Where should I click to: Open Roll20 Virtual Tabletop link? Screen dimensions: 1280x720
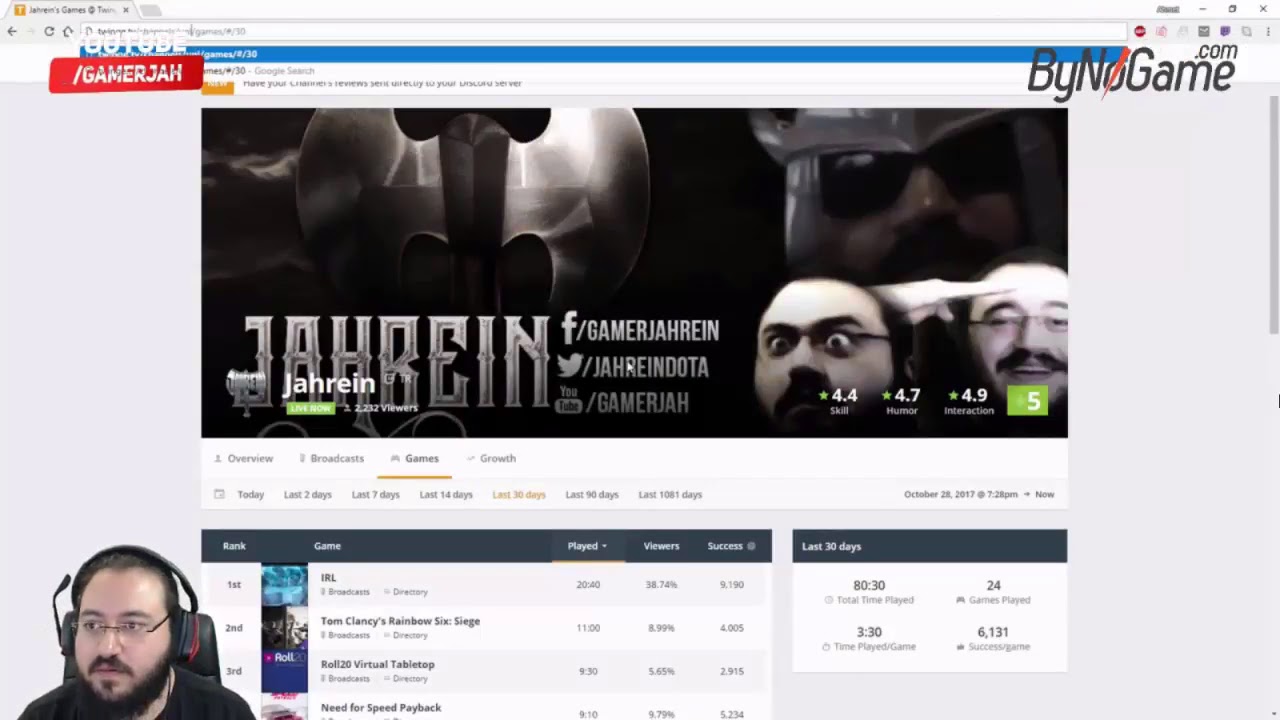point(377,664)
